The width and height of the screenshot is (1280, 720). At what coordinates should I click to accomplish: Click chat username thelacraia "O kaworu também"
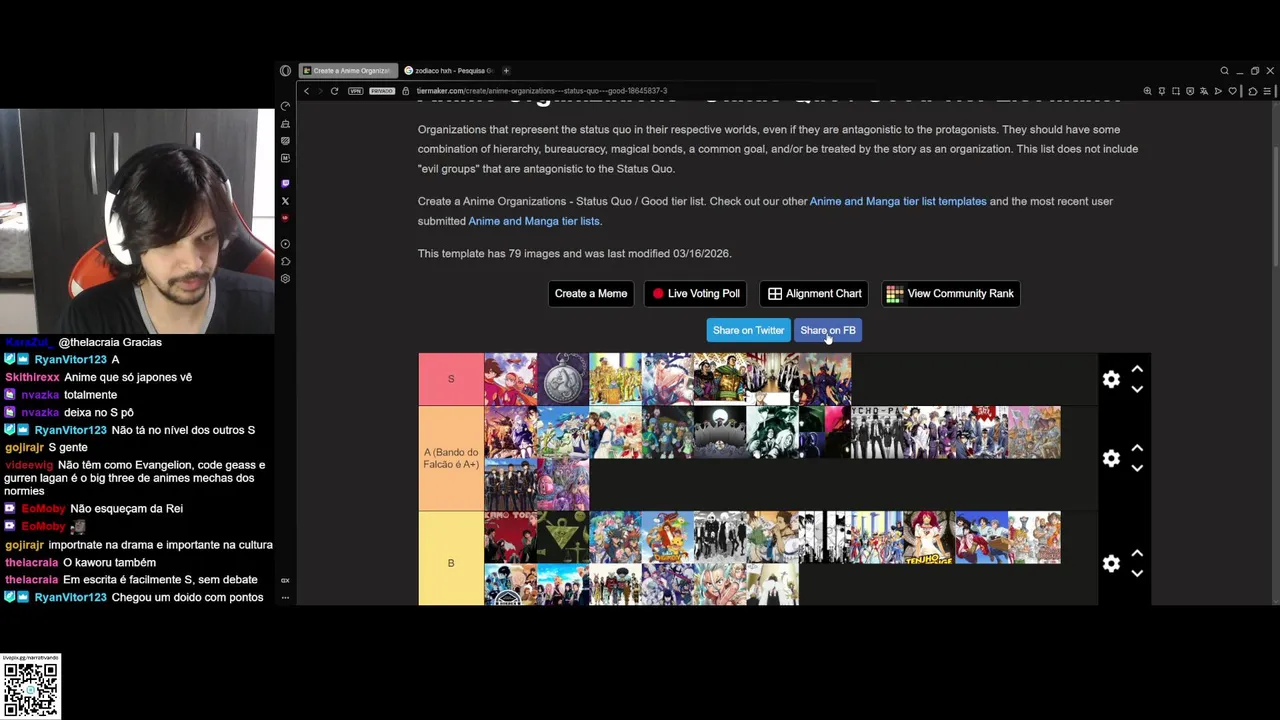pos(31,562)
